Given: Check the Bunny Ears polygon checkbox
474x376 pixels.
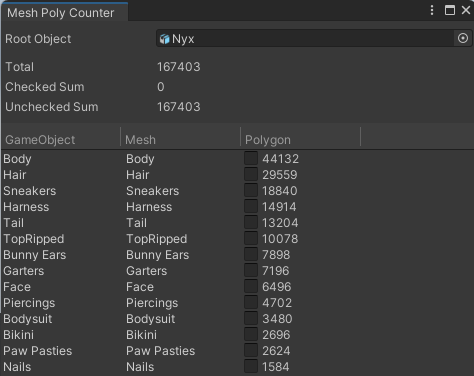Looking at the screenshot, I should 251,254.
